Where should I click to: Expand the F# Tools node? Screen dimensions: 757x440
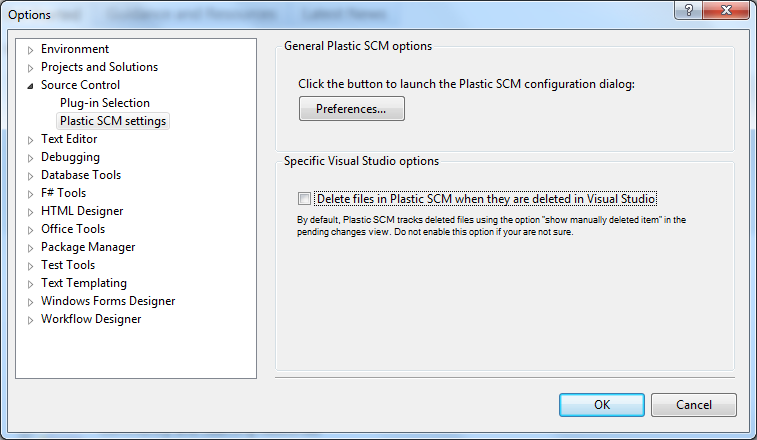pos(31,194)
